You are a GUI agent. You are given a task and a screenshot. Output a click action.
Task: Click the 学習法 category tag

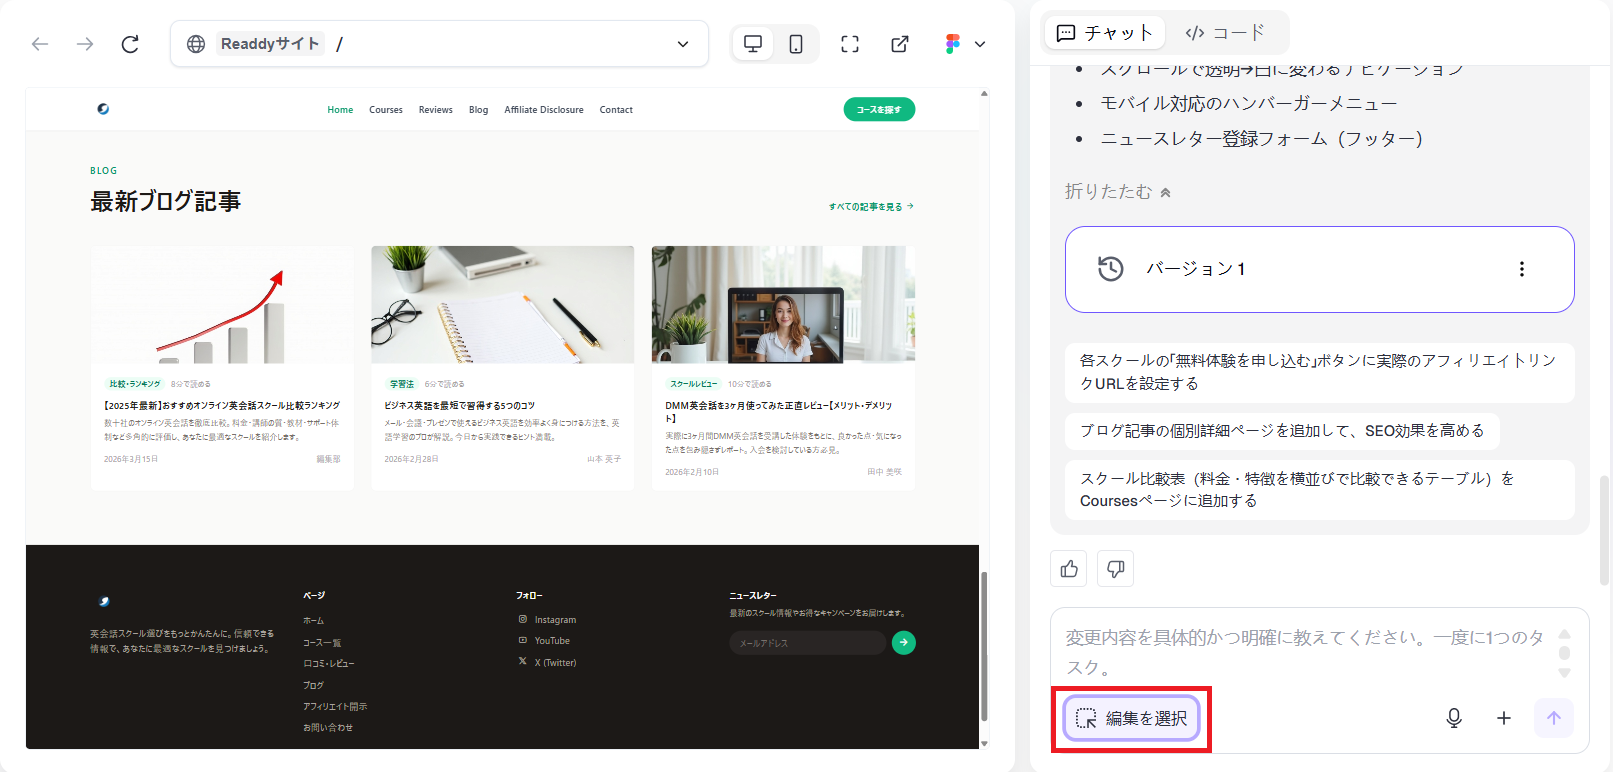click(402, 384)
